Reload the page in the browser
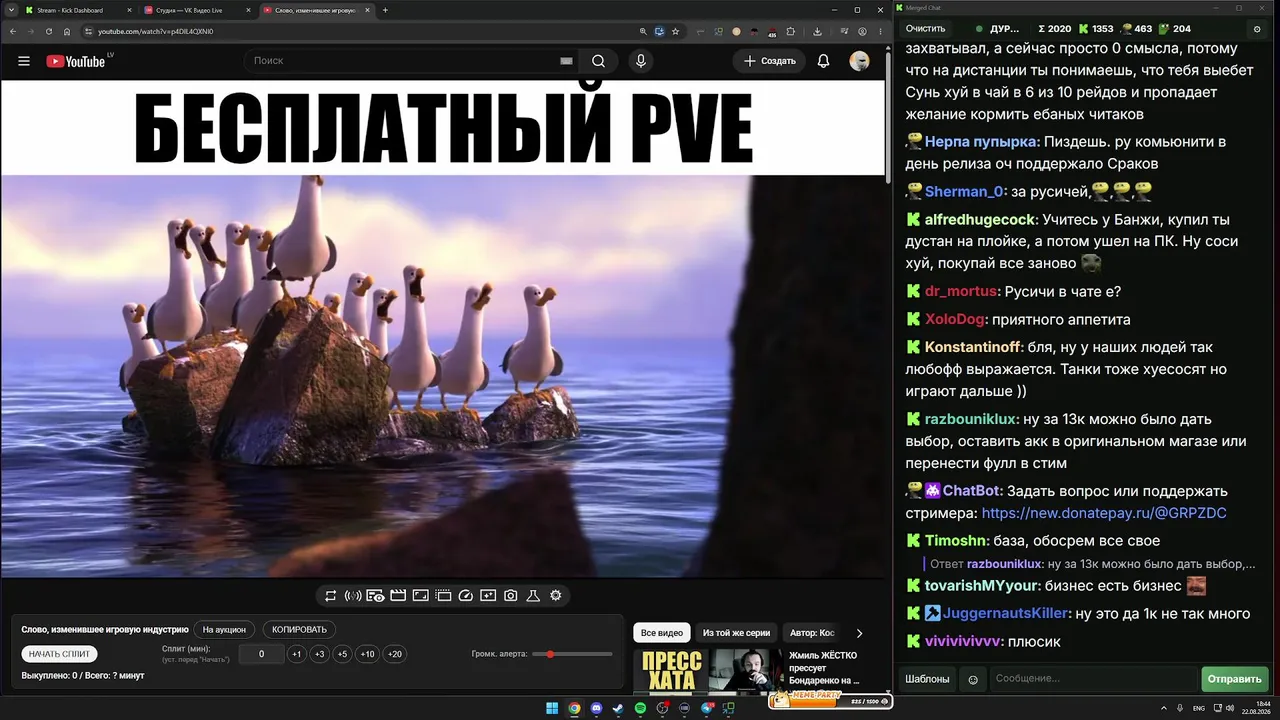The height and width of the screenshot is (720, 1280). 49,31
